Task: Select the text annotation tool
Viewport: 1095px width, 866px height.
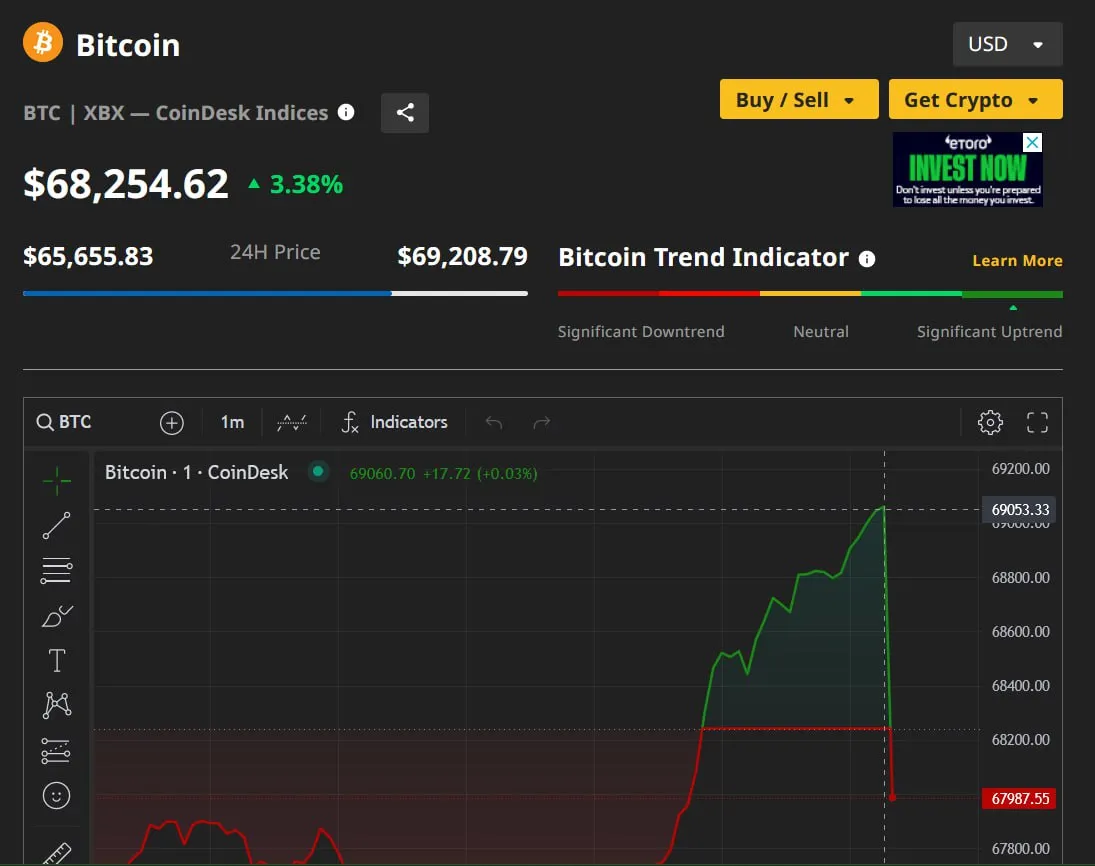Action: coord(57,661)
